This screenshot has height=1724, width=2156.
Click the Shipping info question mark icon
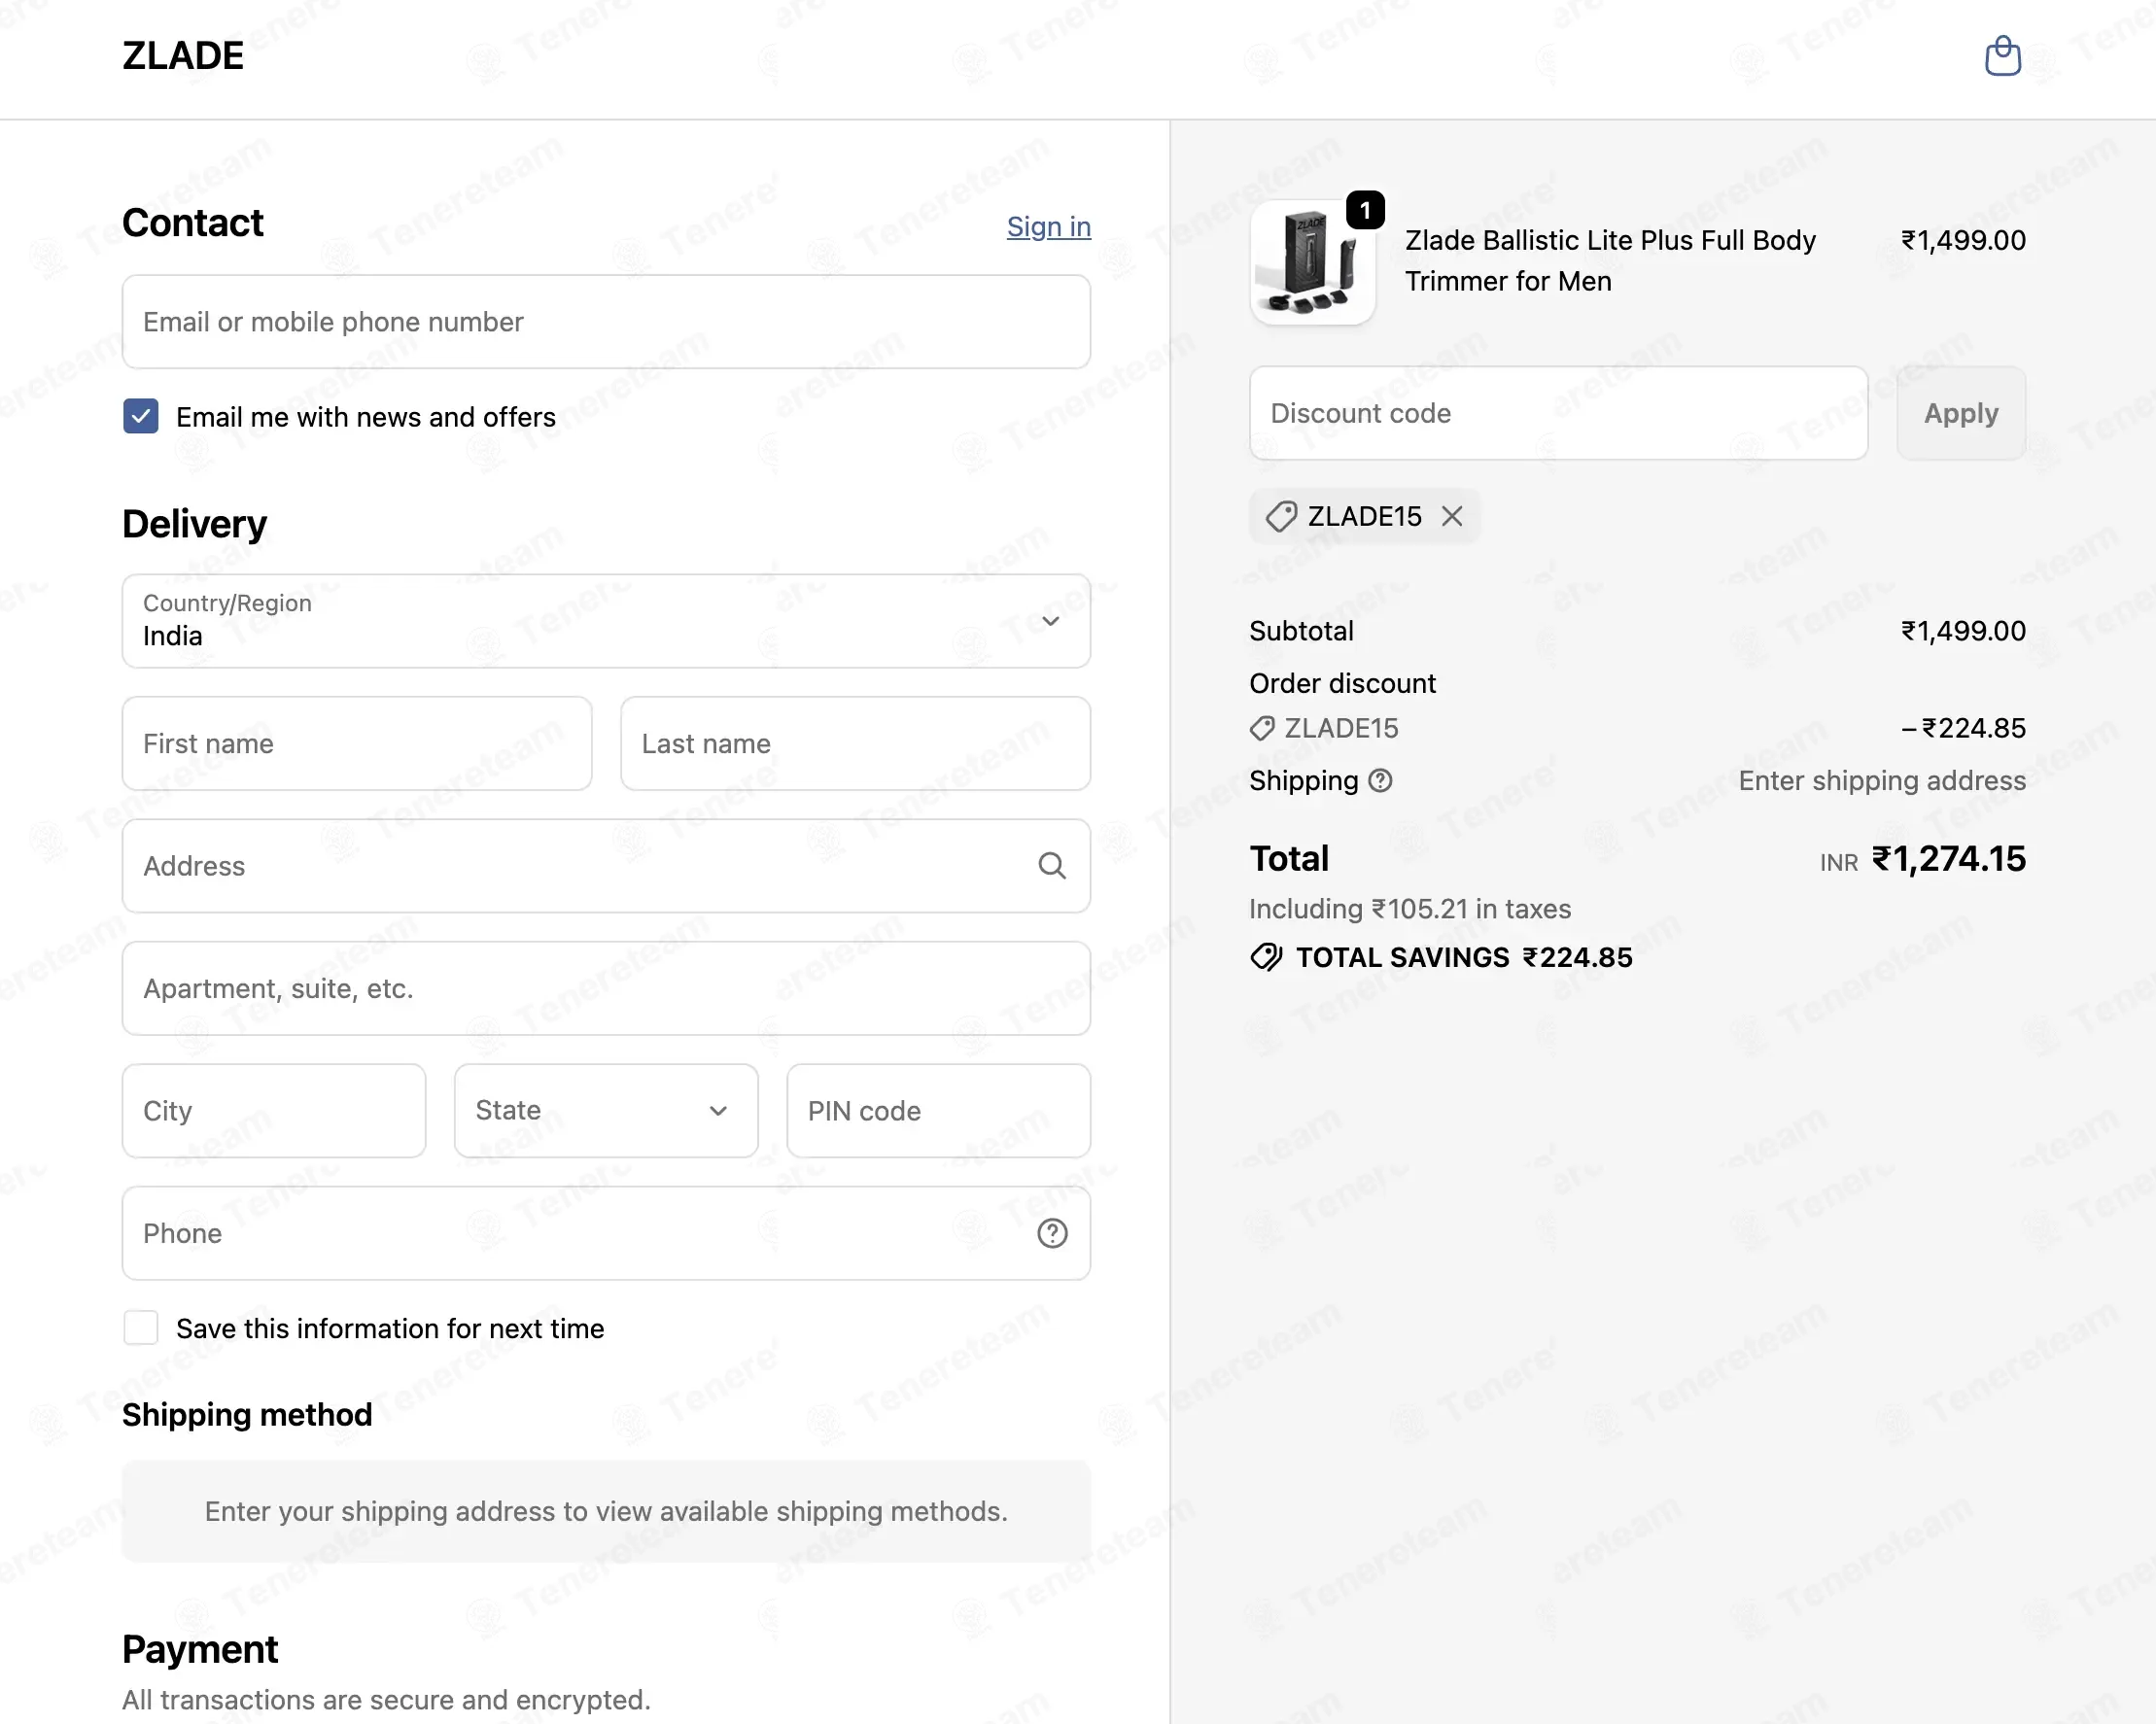coord(1380,780)
